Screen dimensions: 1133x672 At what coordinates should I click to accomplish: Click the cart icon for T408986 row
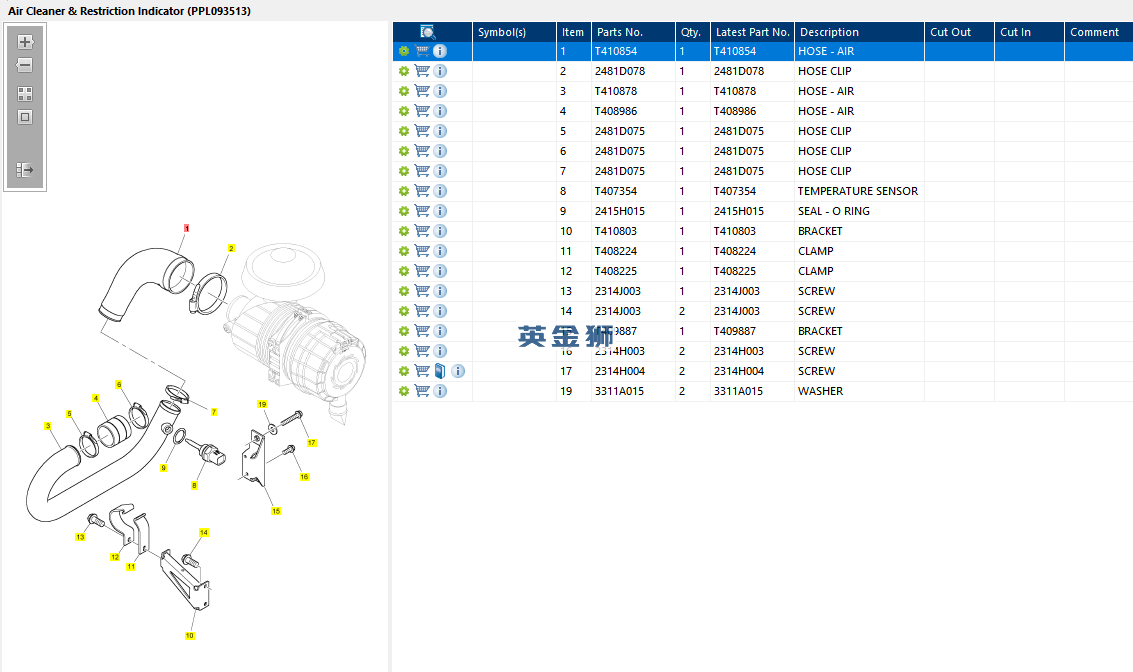click(x=423, y=111)
